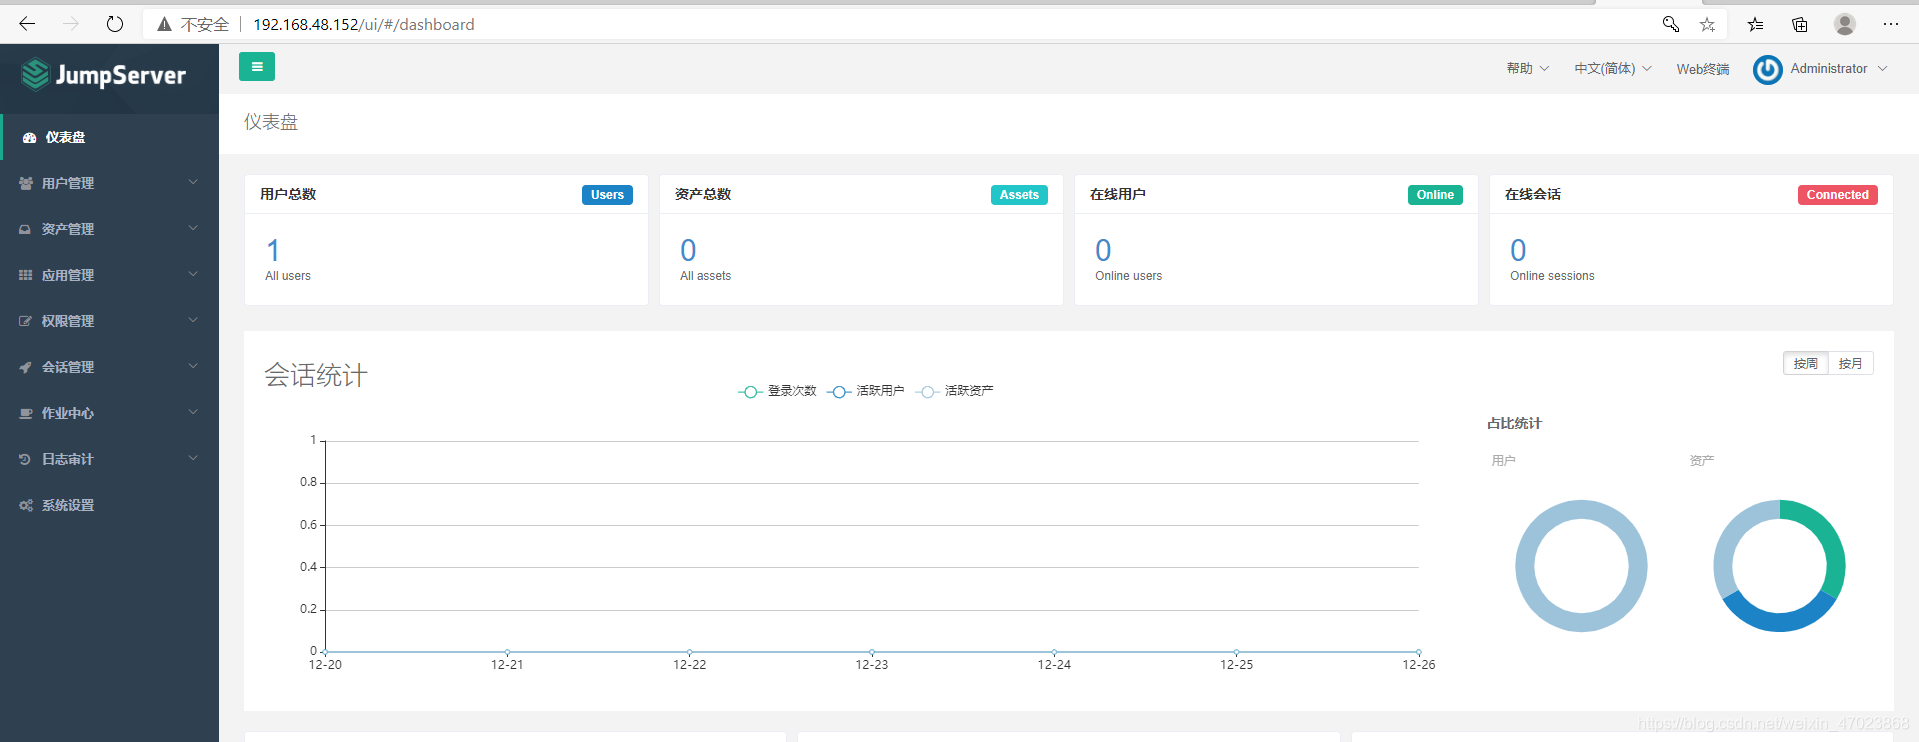Open the 帮助 dropdown
The width and height of the screenshot is (1919, 742).
(1527, 69)
